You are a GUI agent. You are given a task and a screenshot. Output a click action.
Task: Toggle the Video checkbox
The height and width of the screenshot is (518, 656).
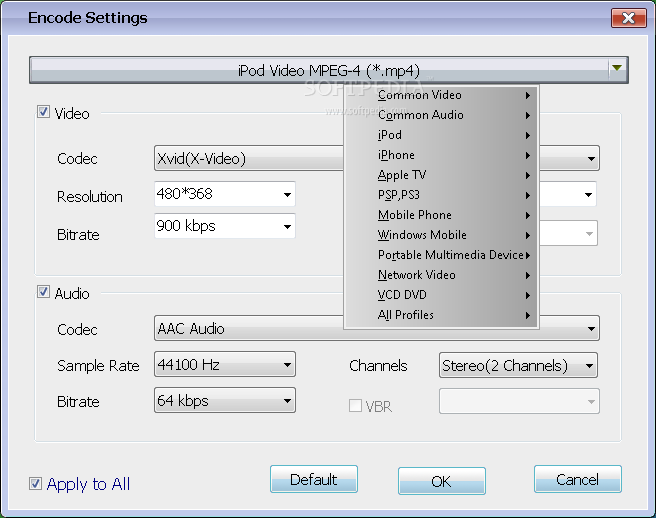click(44, 112)
